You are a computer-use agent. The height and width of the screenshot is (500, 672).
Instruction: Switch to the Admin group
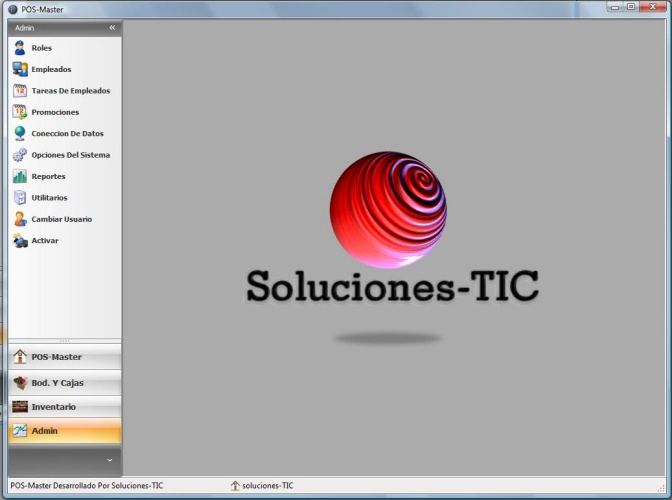[x=65, y=431]
